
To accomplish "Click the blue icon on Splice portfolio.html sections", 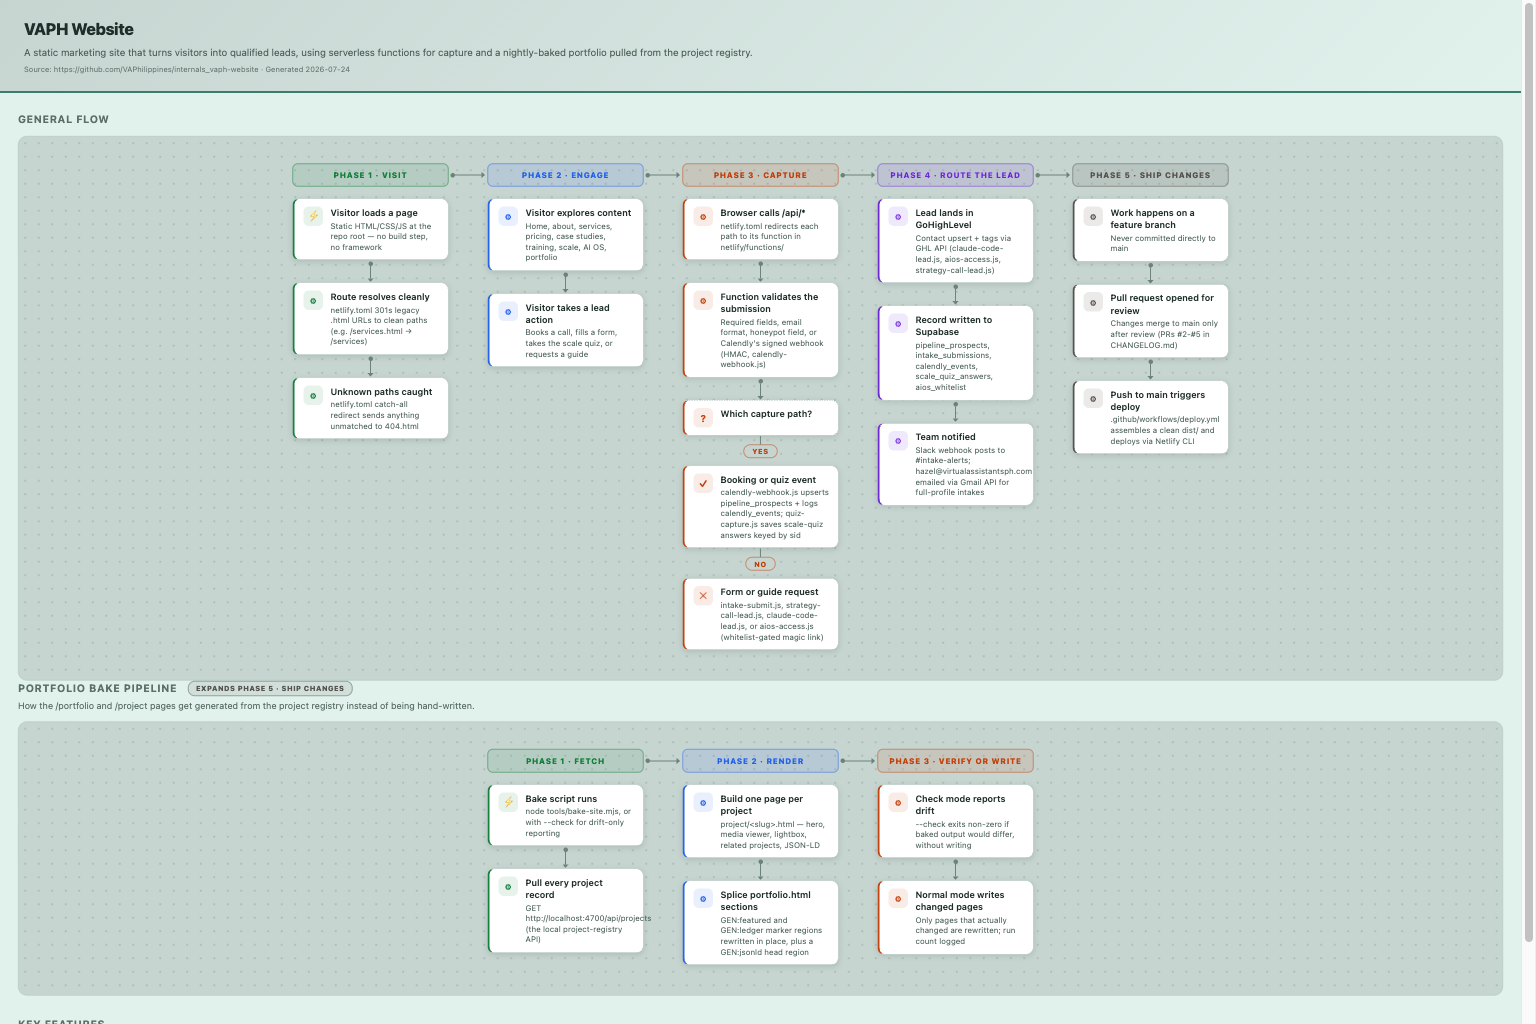I will (x=703, y=898).
